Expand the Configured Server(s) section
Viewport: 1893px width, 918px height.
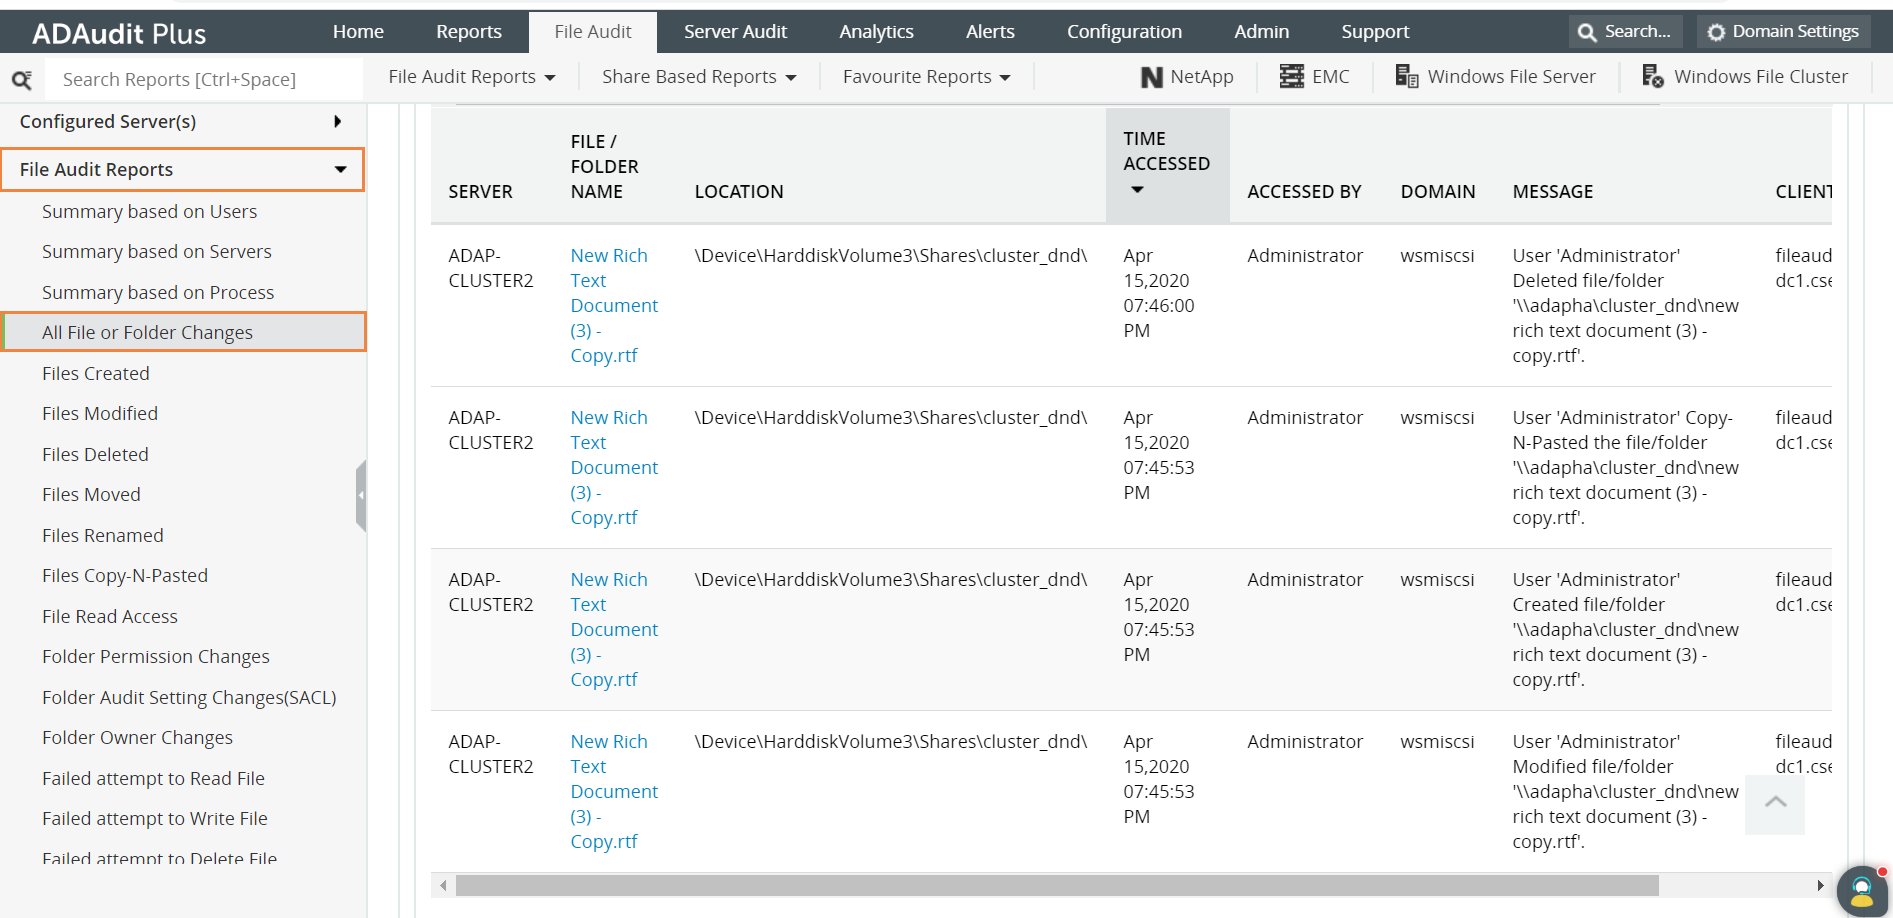pyautogui.click(x=338, y=121)
